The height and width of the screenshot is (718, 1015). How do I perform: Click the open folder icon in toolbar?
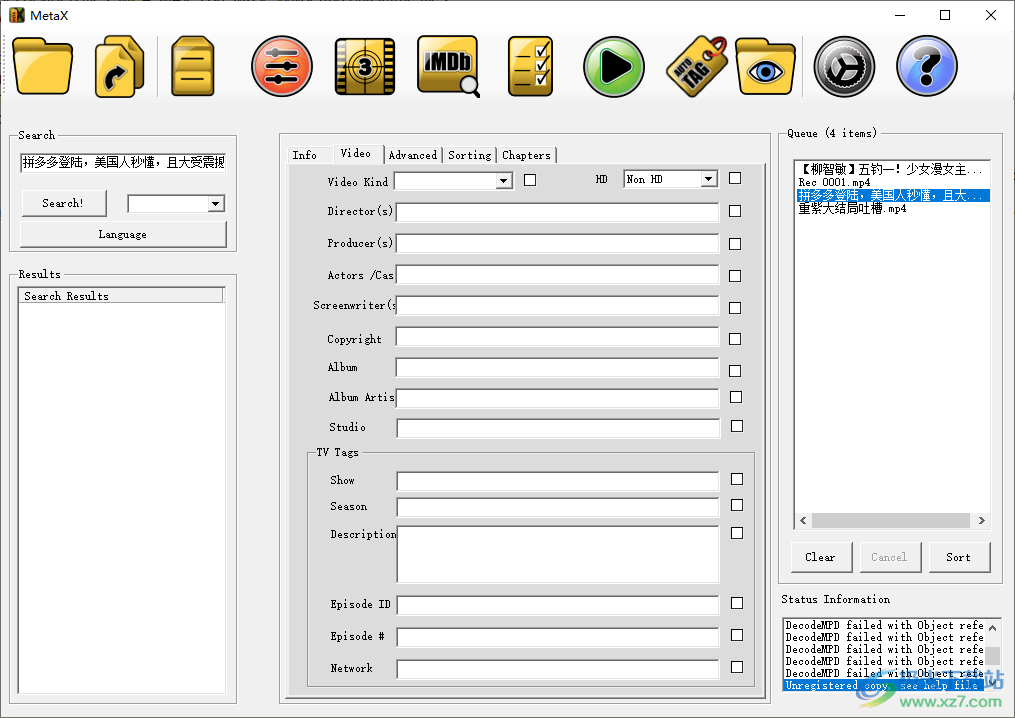click(x=42, y=66)
